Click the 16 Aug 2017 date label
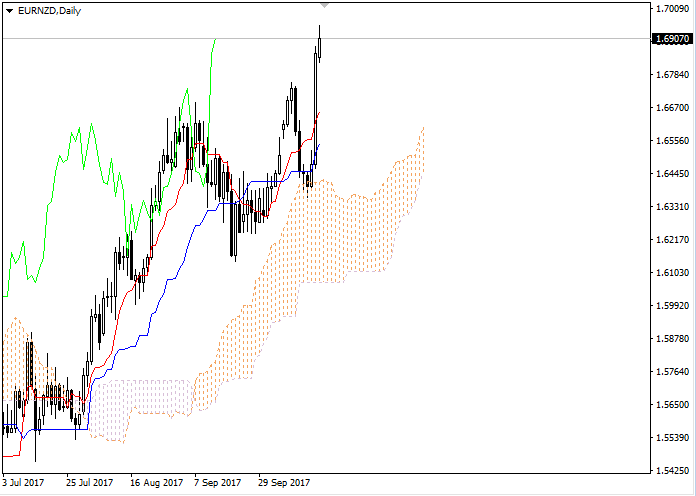 click(157, 482)
